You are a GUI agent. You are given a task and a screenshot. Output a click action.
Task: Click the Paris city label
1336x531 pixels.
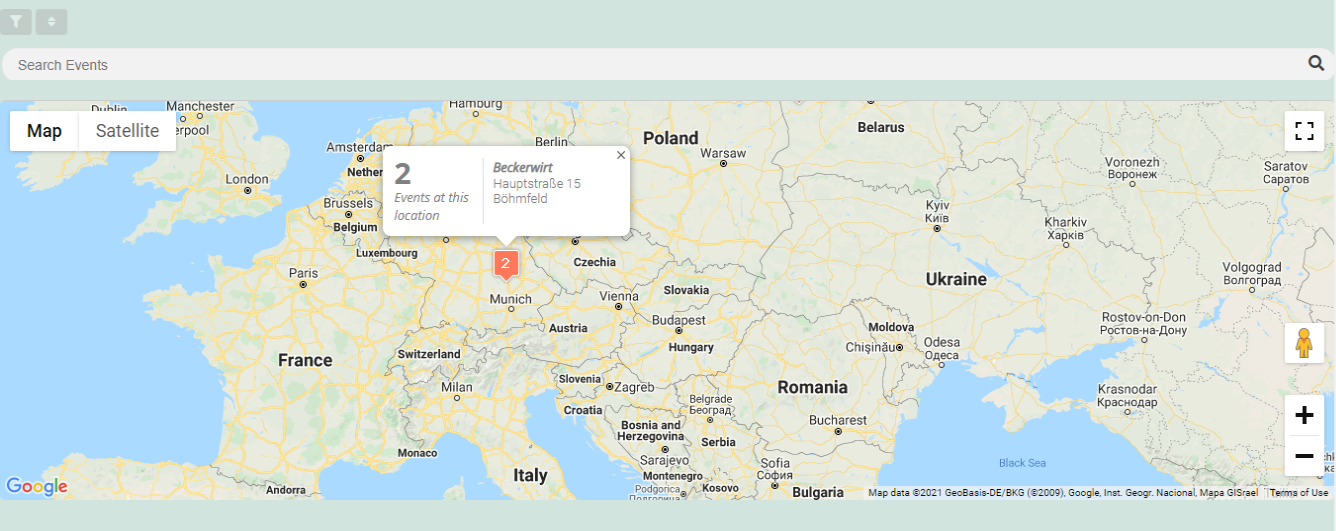303,273
